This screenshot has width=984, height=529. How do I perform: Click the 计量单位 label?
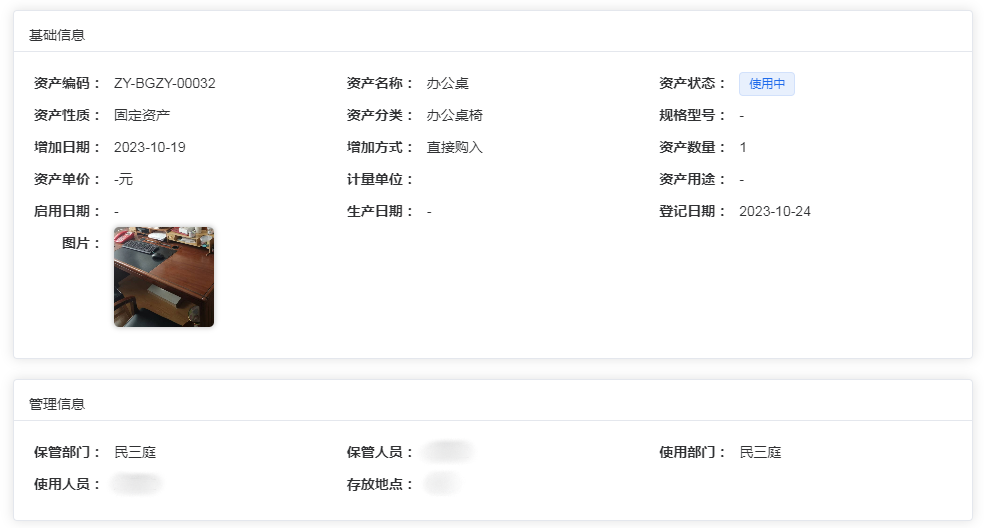tap(380, 179)
